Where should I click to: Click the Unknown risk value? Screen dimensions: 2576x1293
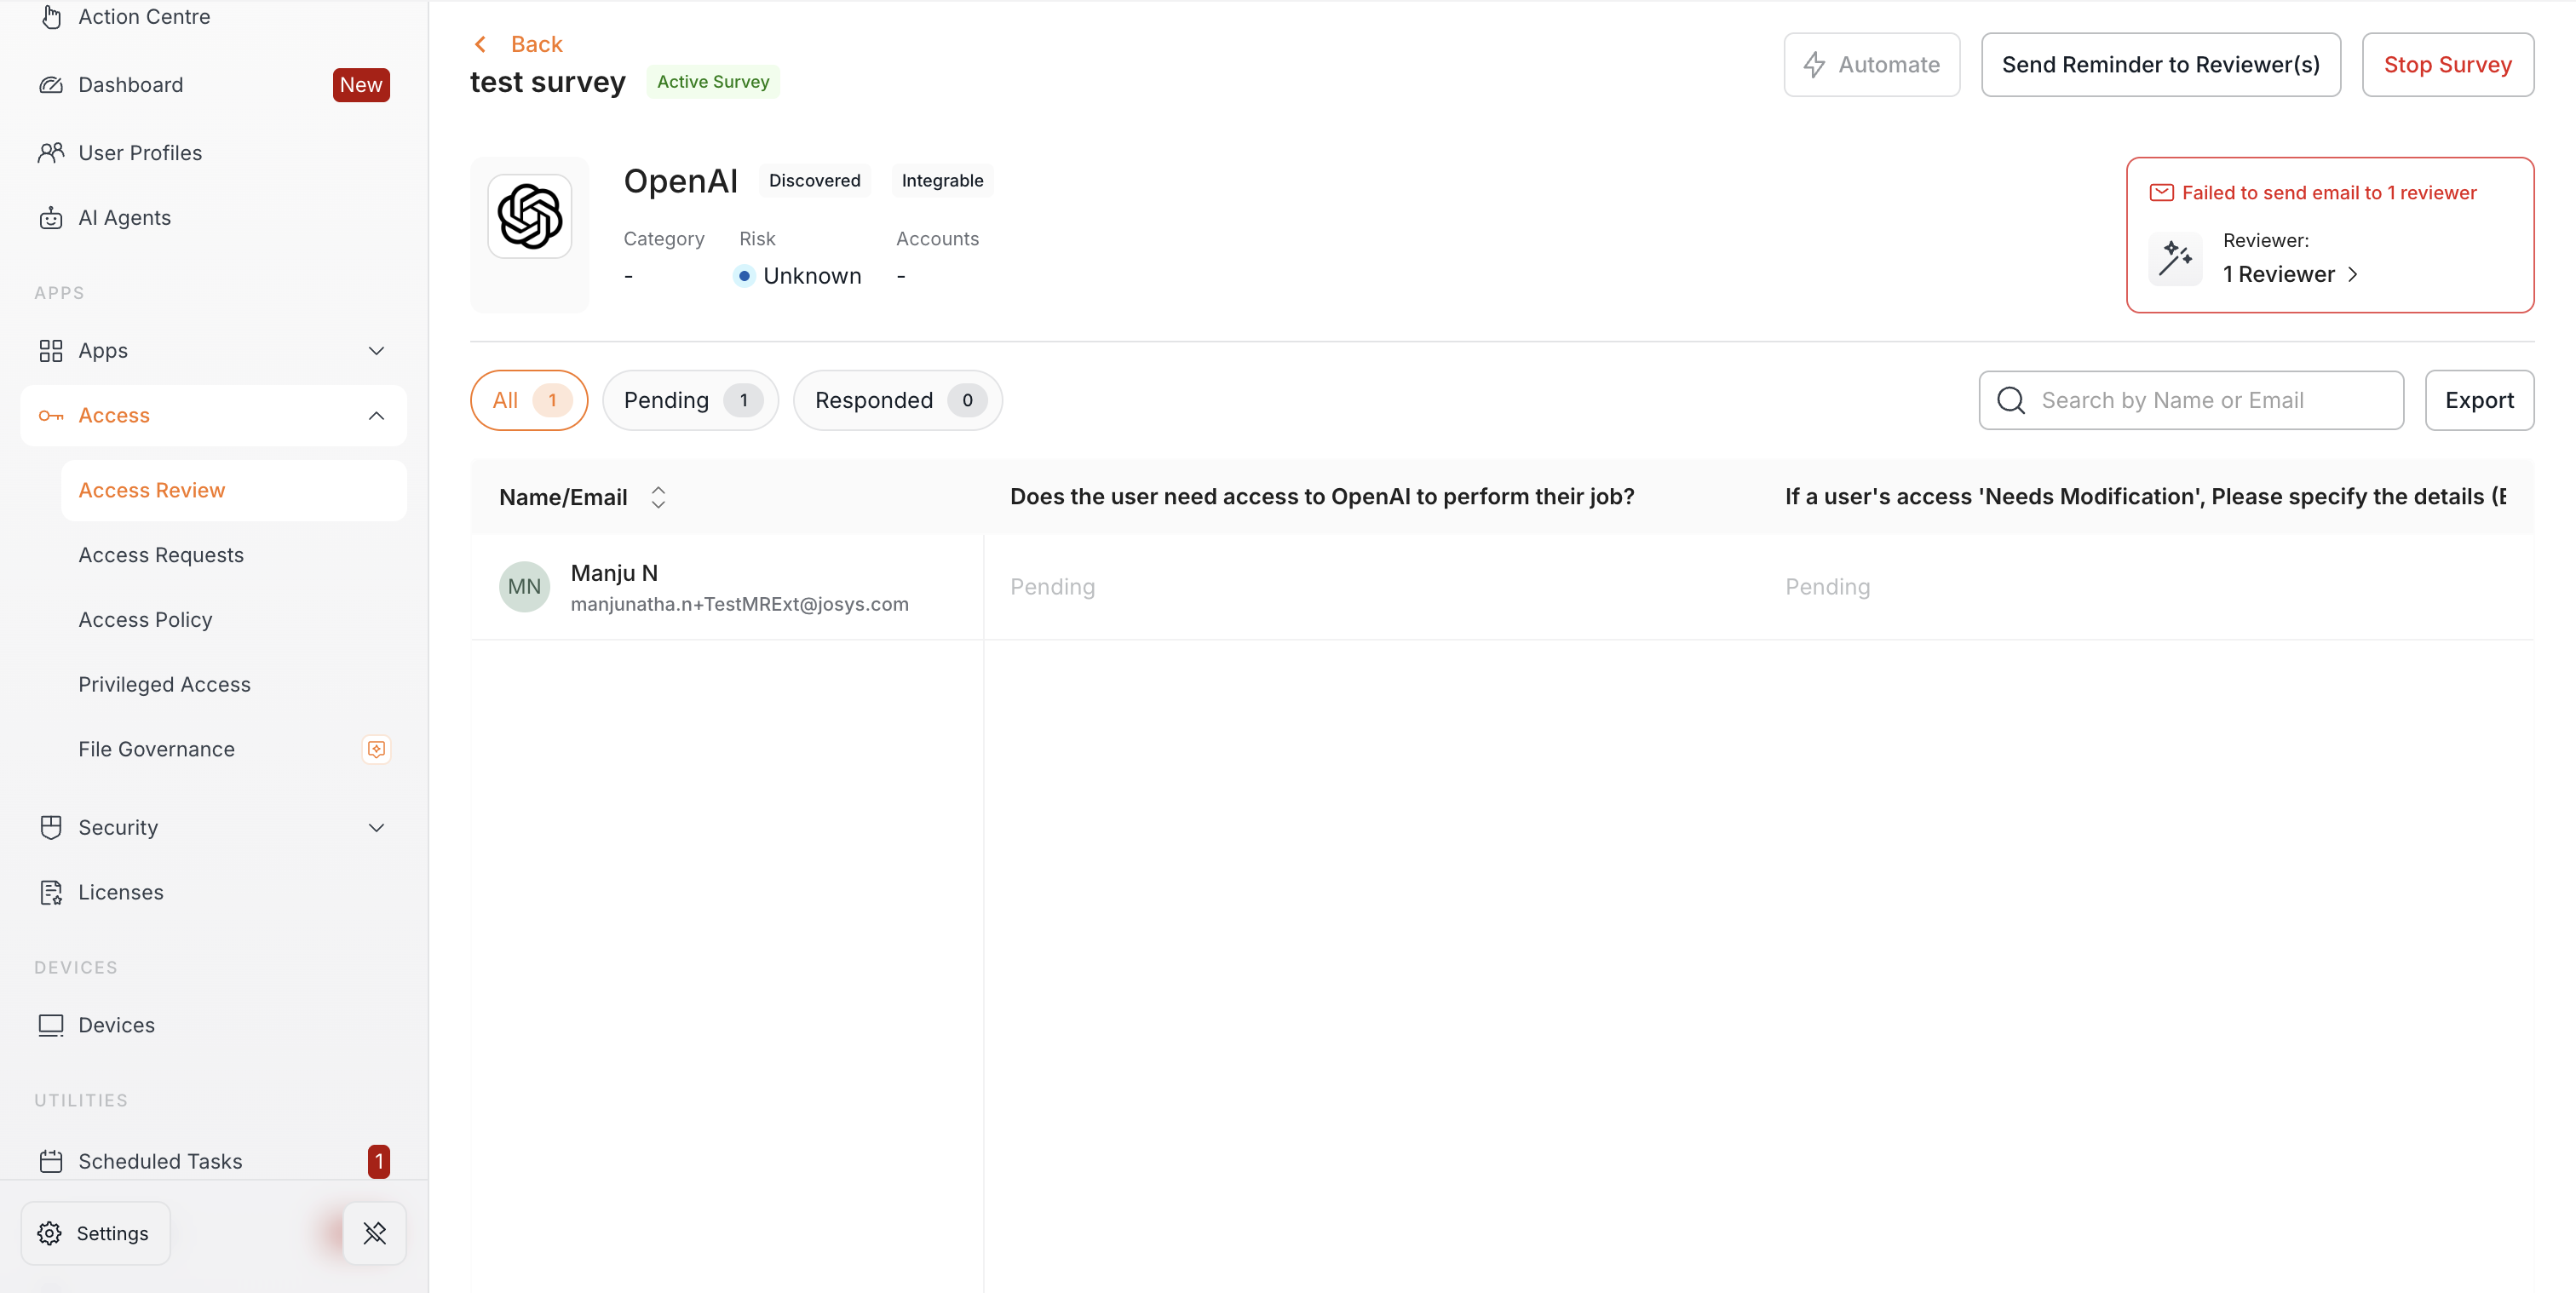click(812, 276)
